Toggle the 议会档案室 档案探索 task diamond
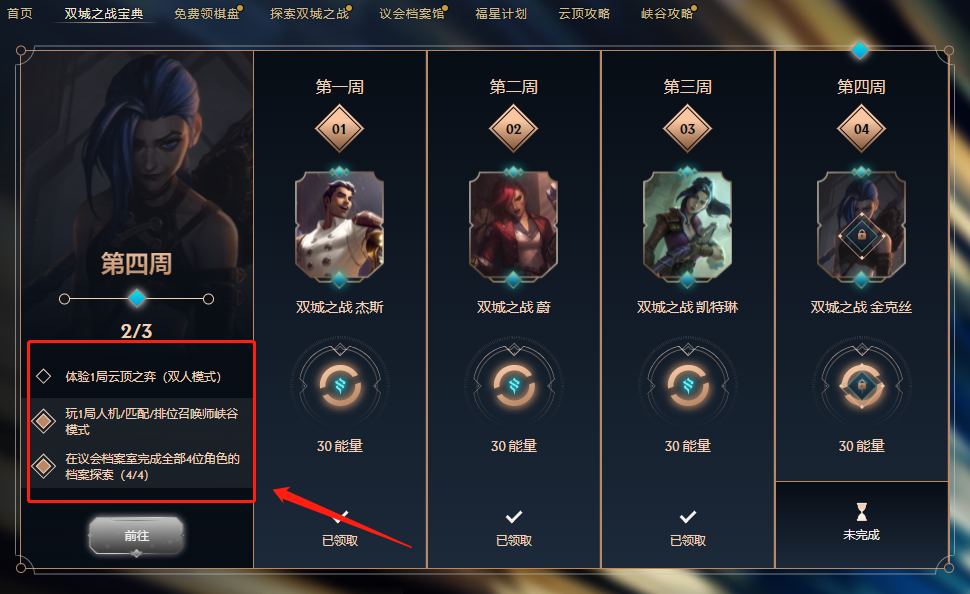 click(x=43, y=466)
